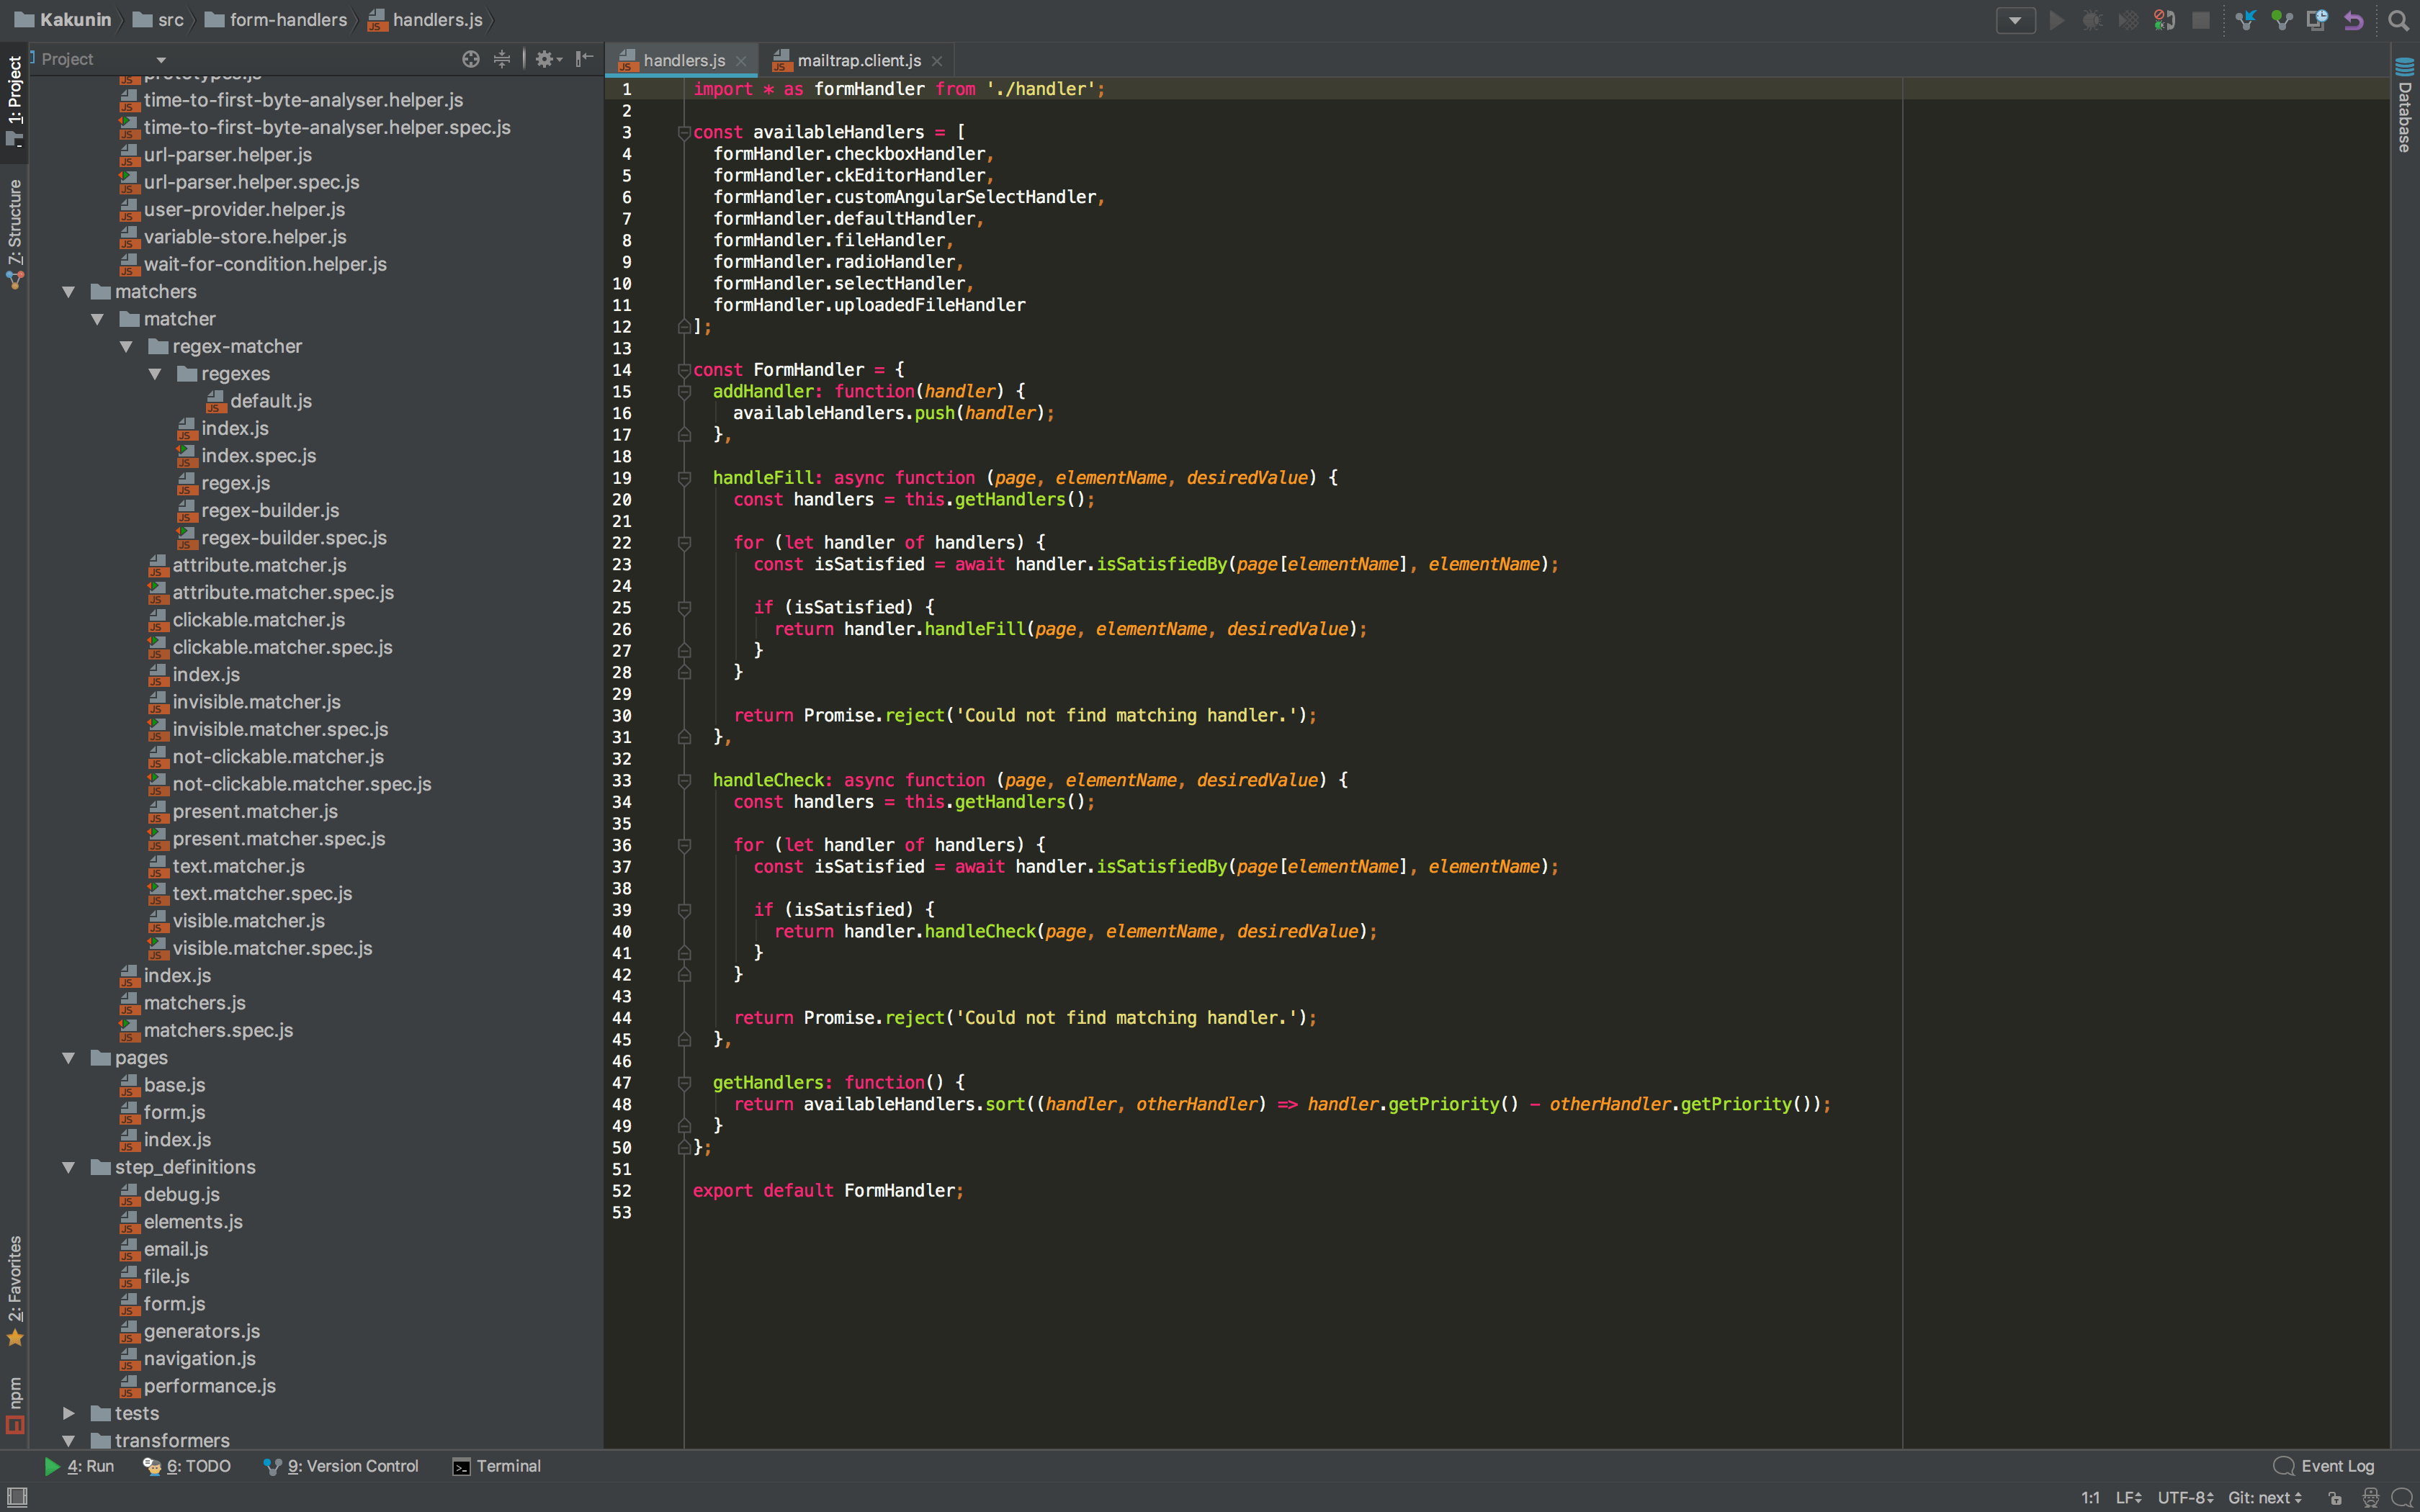Screen dimensions: 2420x1512
Task: Fold availableHandlers array on line 3
Action: coord(684,132)
